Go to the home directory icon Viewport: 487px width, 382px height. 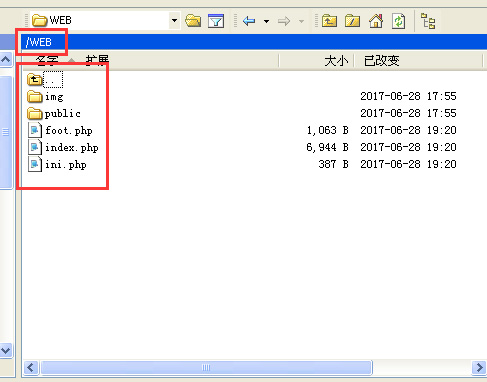376,21
